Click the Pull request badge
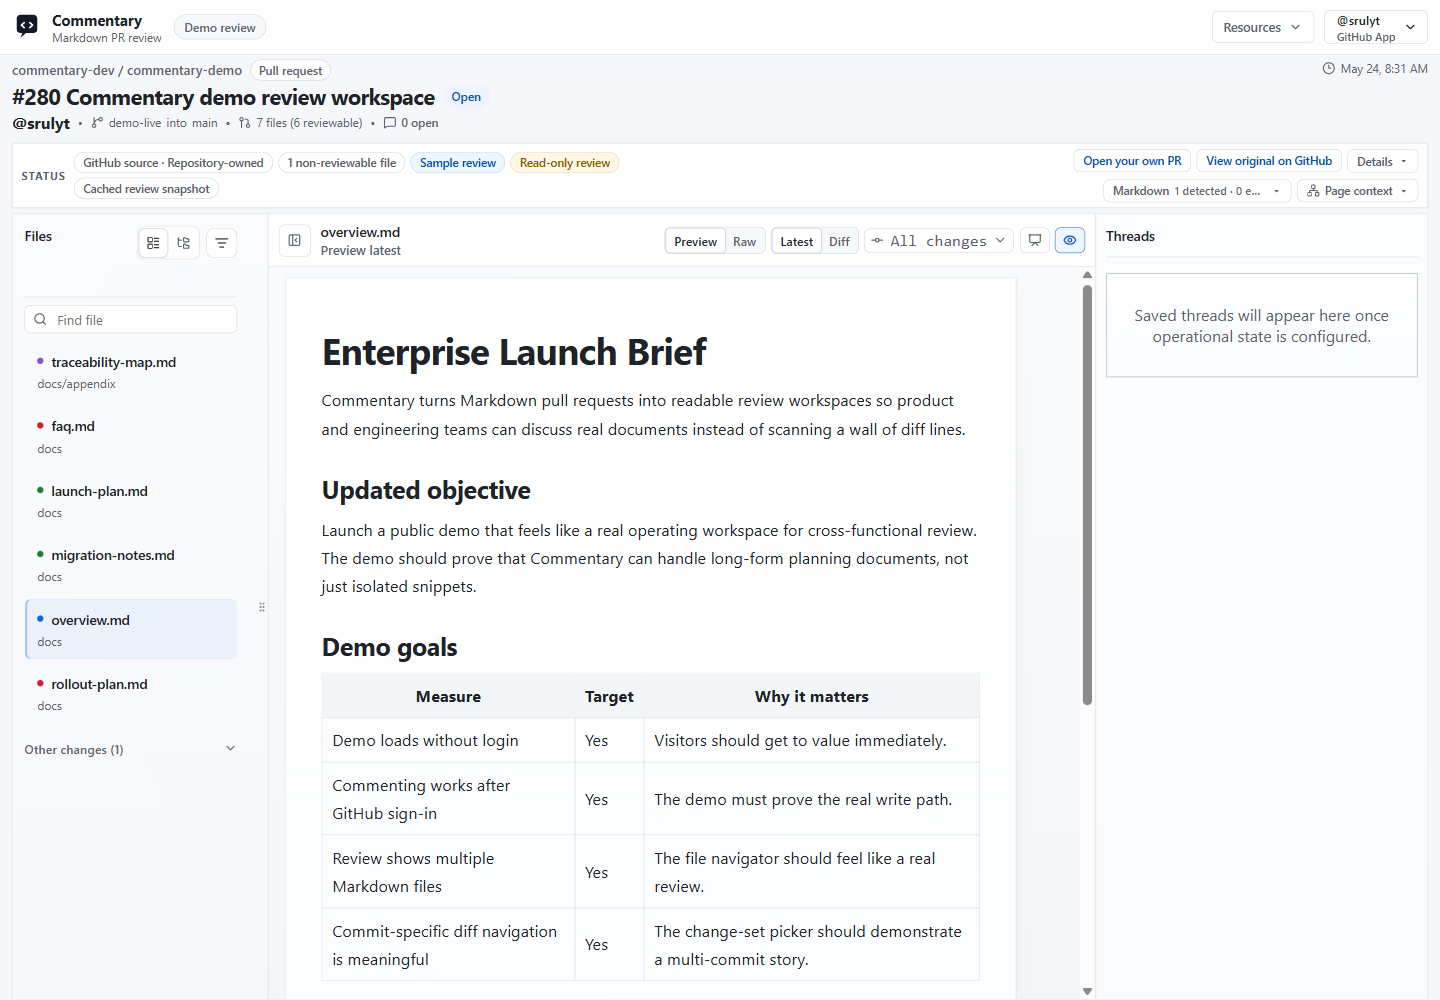This screenshot has width=1440, height=1000. [290, 71]
